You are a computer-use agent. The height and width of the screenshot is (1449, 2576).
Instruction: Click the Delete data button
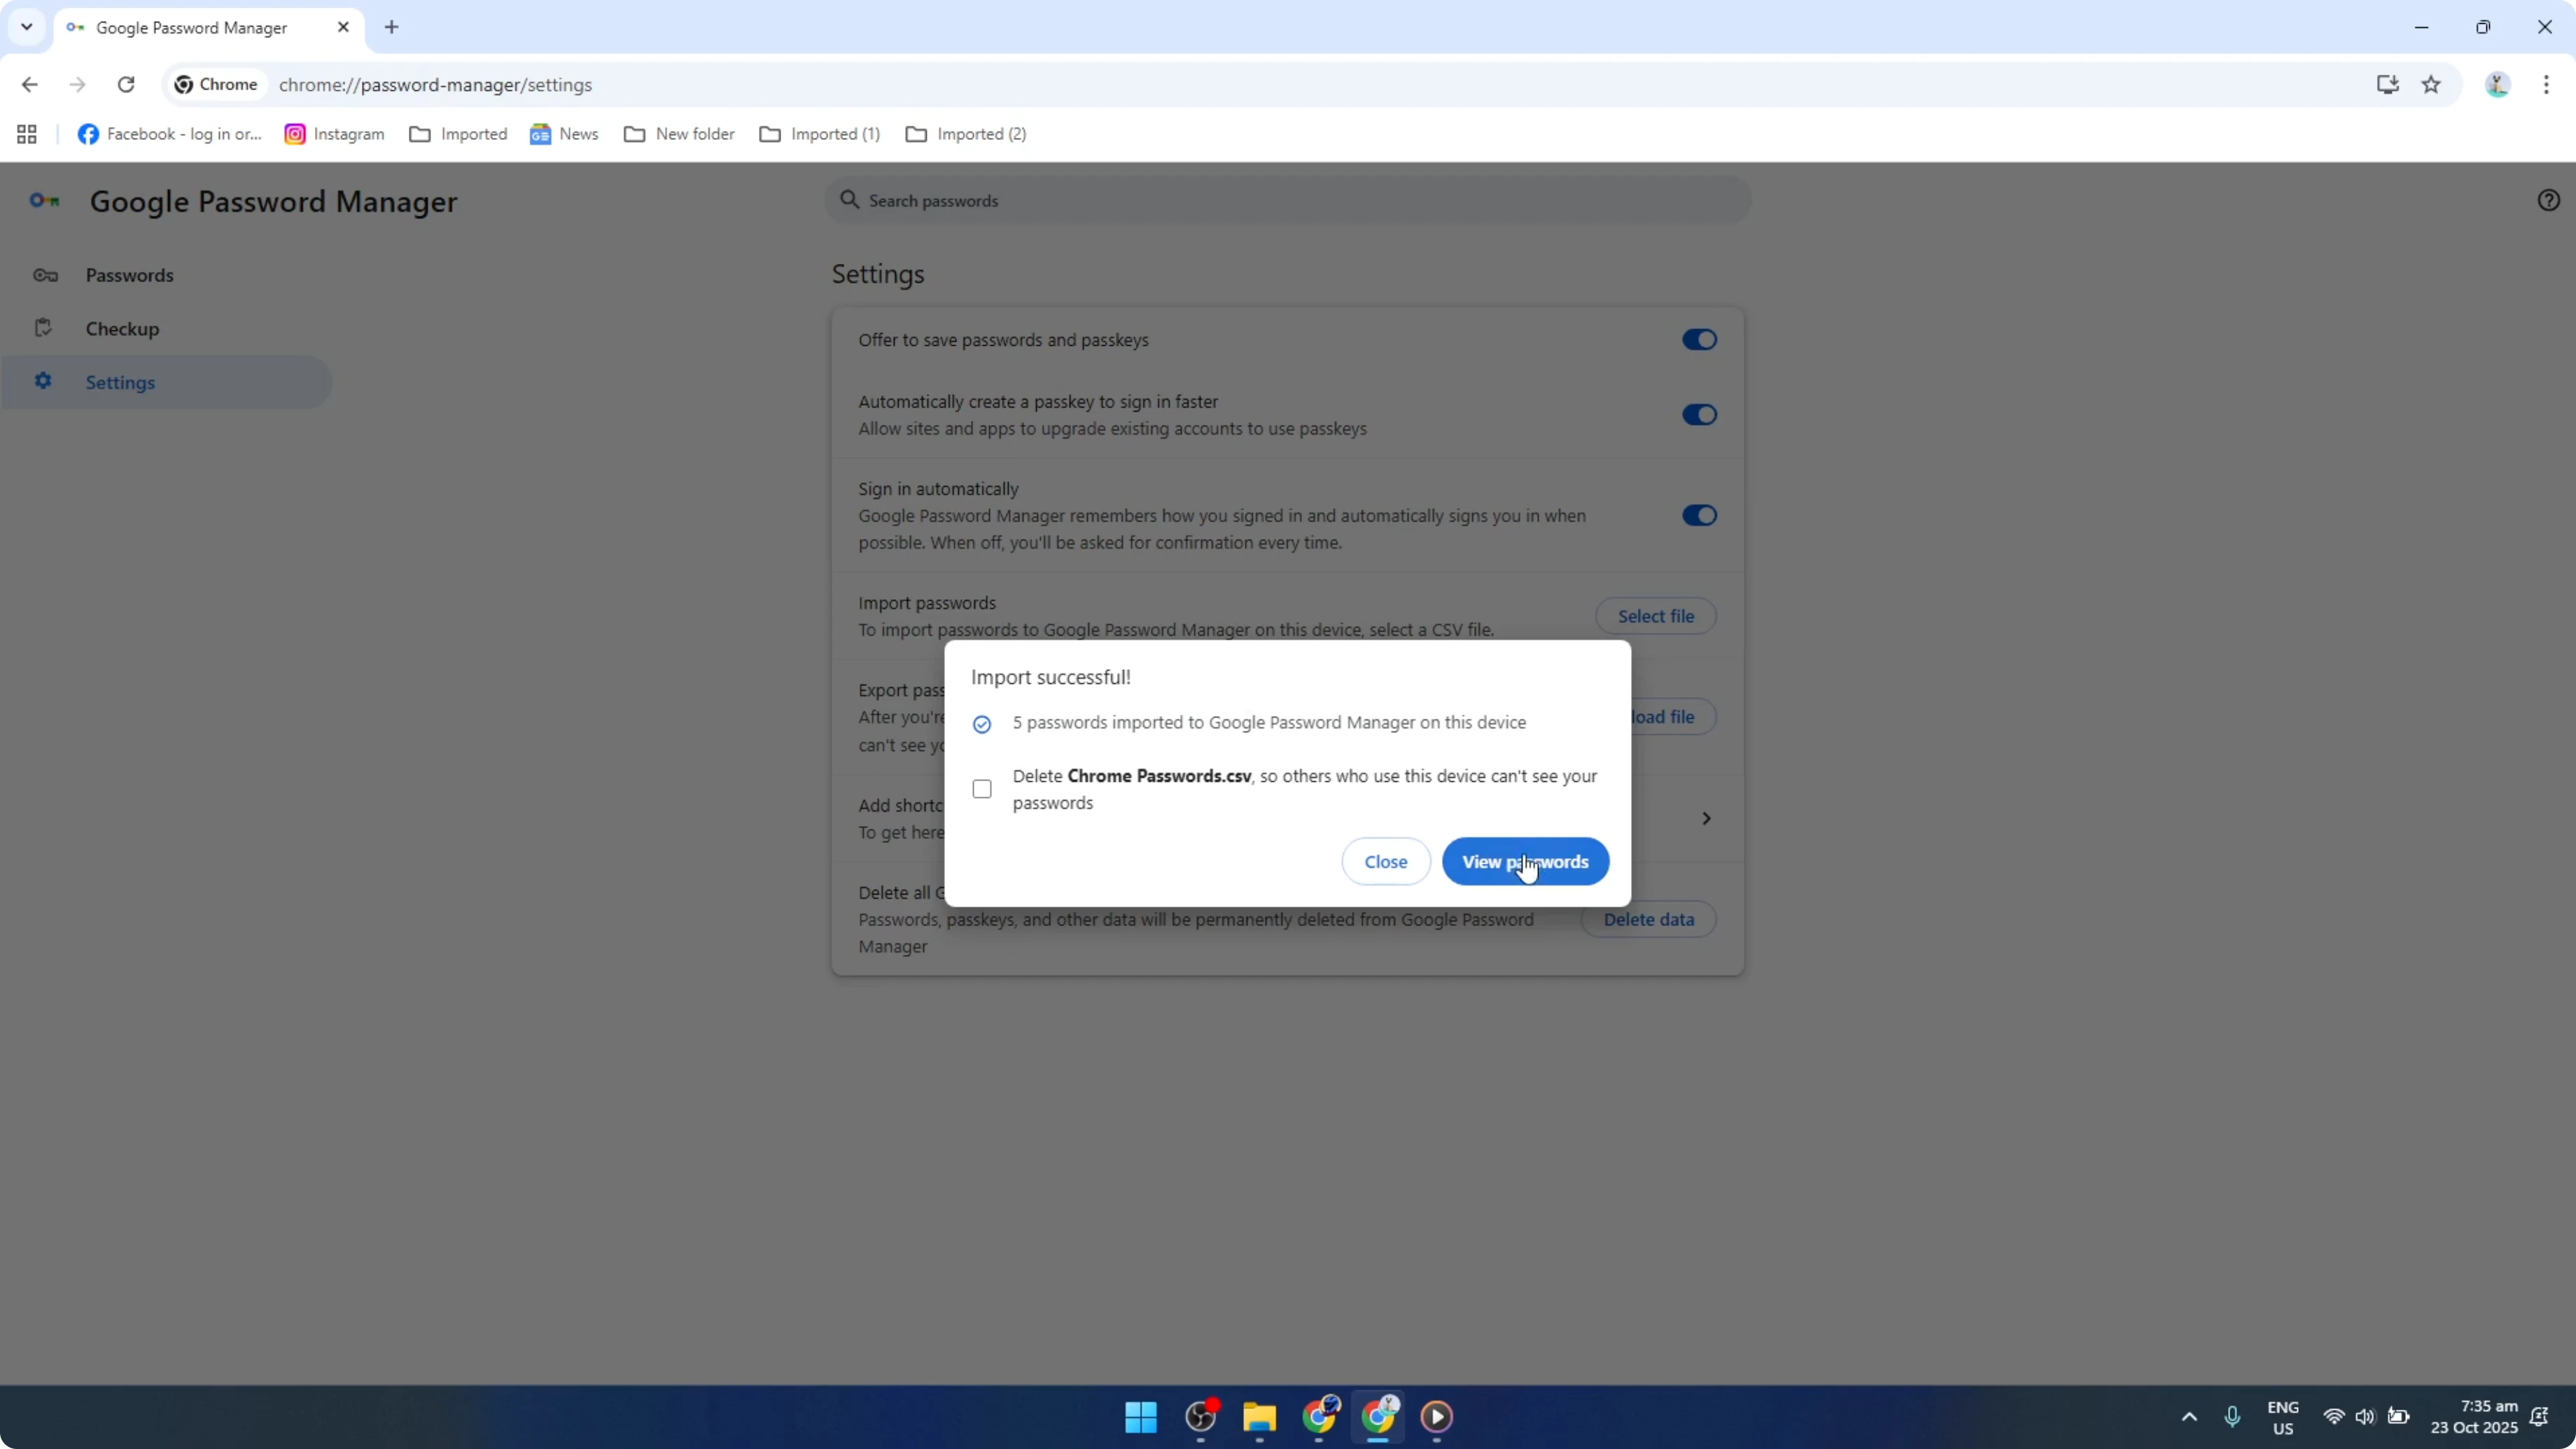[x=1648, y=919]
